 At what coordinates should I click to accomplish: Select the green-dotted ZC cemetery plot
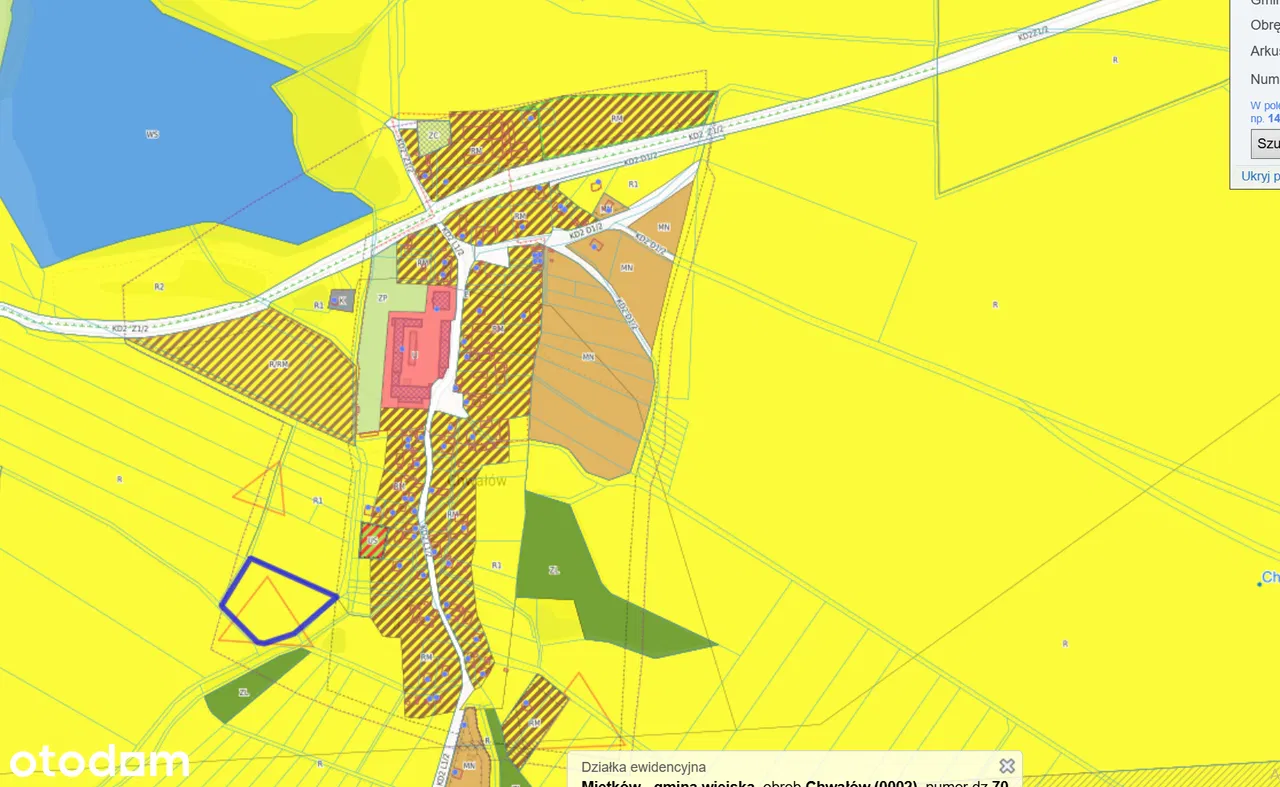click(434, 137)
